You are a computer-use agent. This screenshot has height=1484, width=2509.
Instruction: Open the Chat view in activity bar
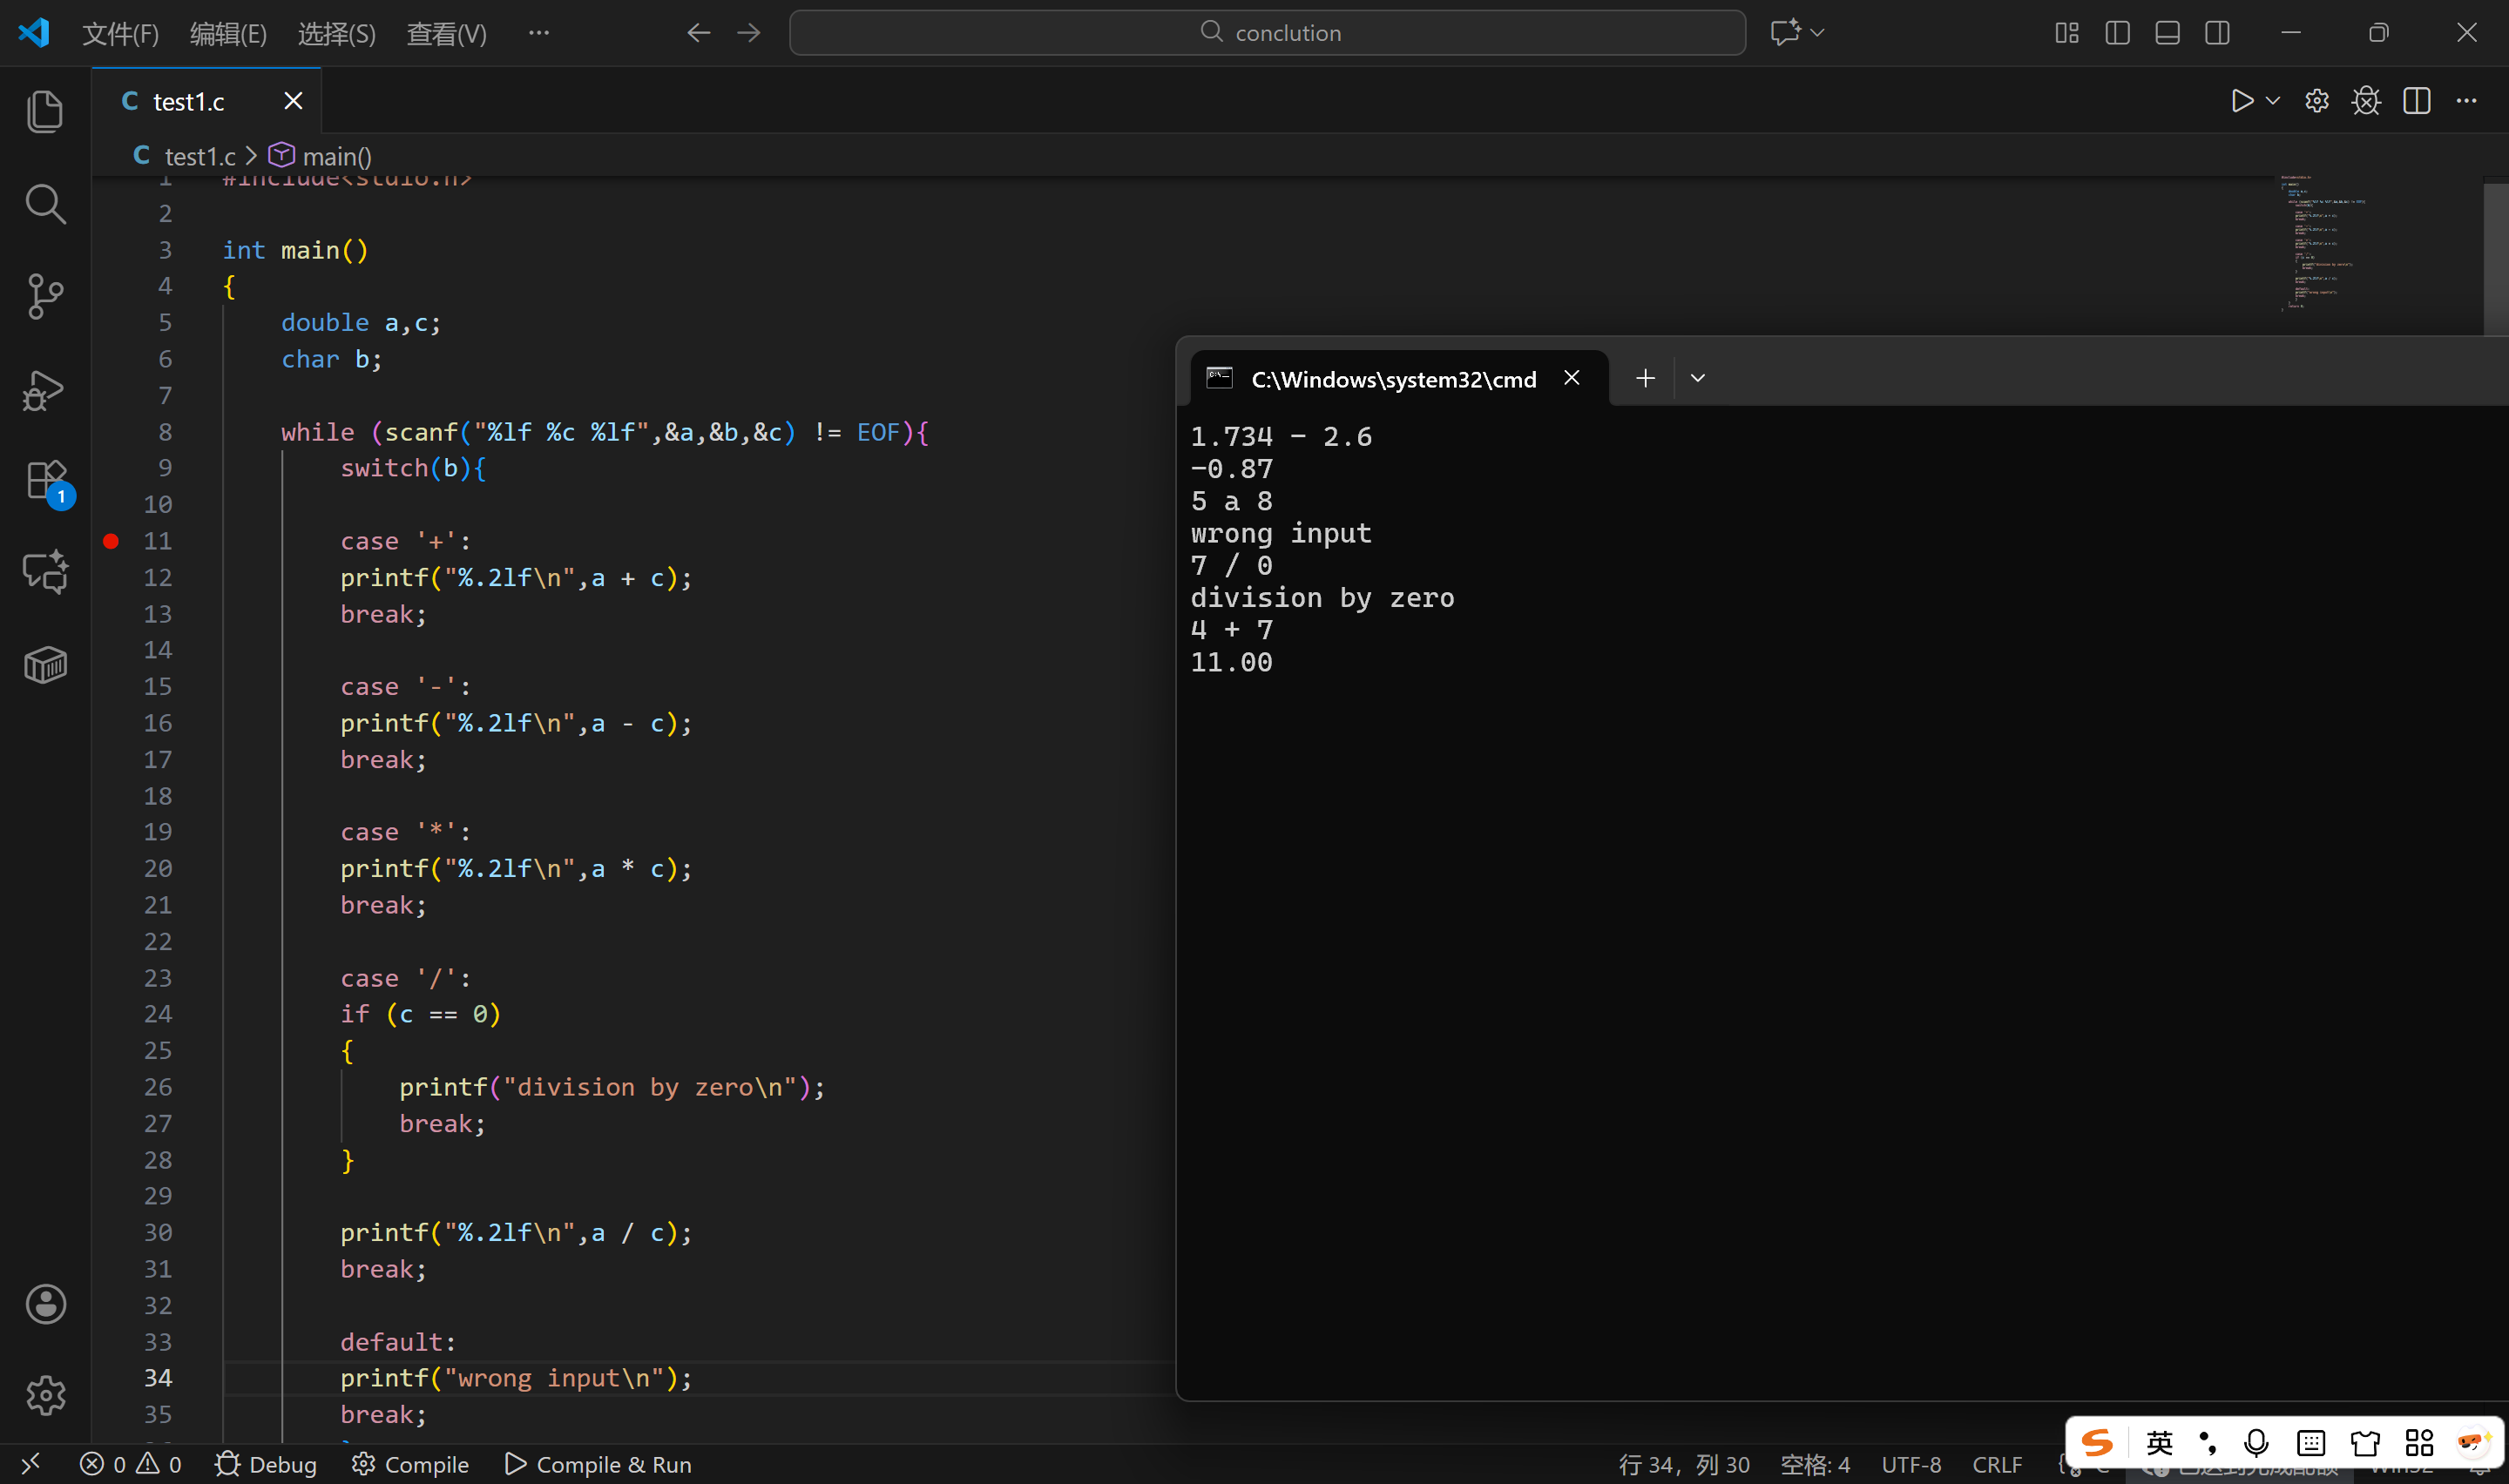[45, 572]
